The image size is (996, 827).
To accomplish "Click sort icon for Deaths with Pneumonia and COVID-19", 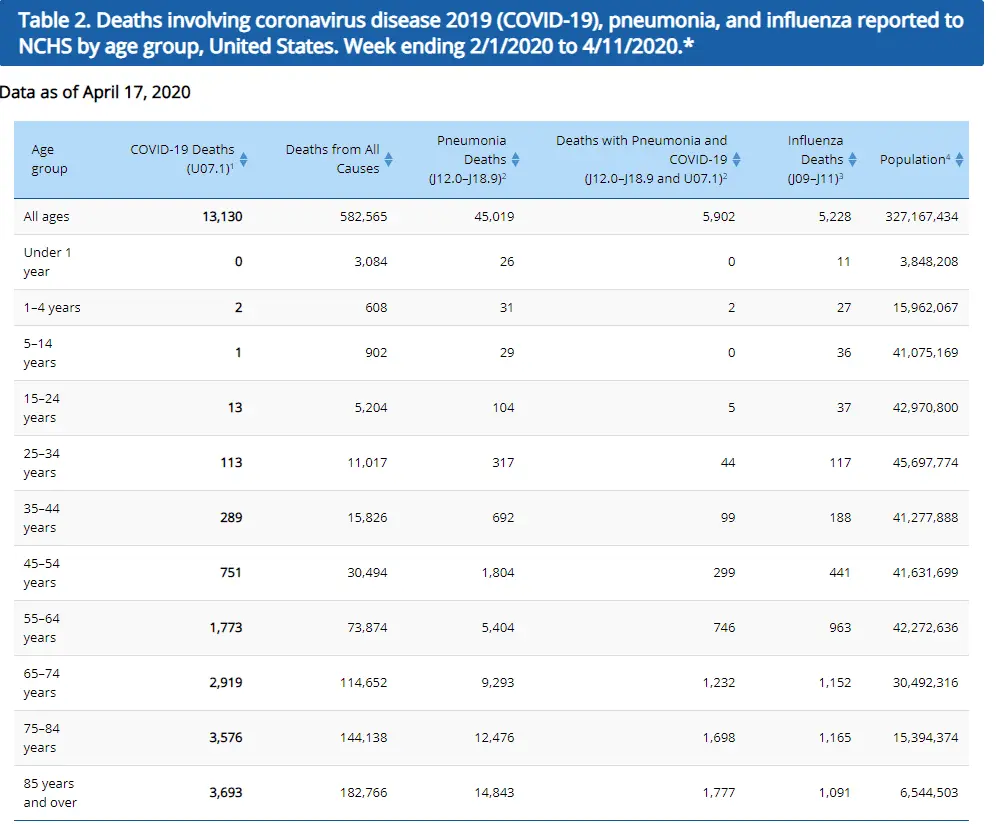I will [737, 159].
